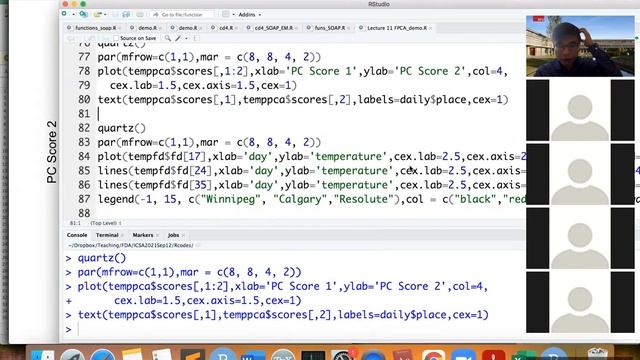The image size is (640, 360).
Task: Click the 81:1 cursor position indicator
Action: (x=75, y=223)
